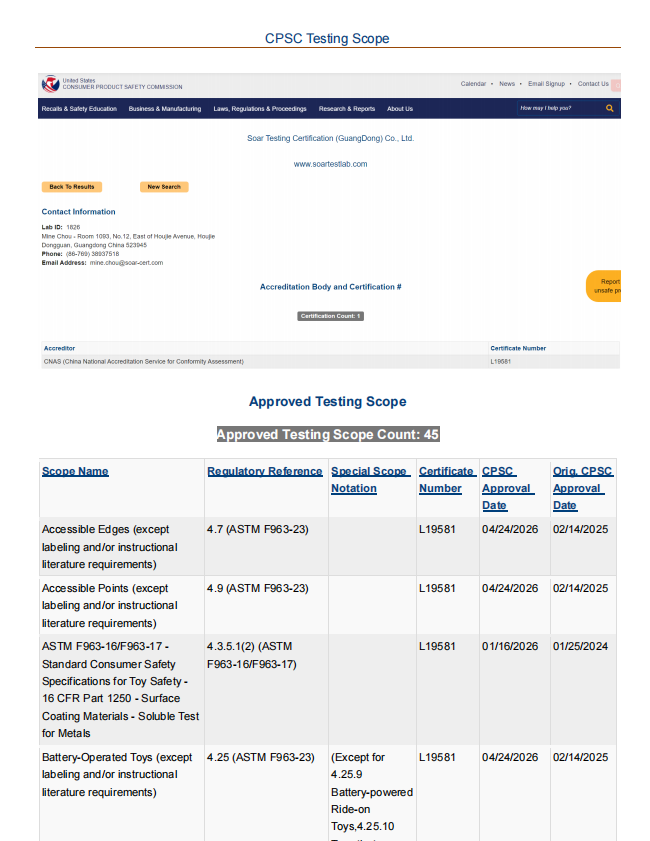Image resolution: width=650 pixels, height=841 pixels.
Task: Open Laws, Regulations & Proceedings menu
Action: (260, 109)
